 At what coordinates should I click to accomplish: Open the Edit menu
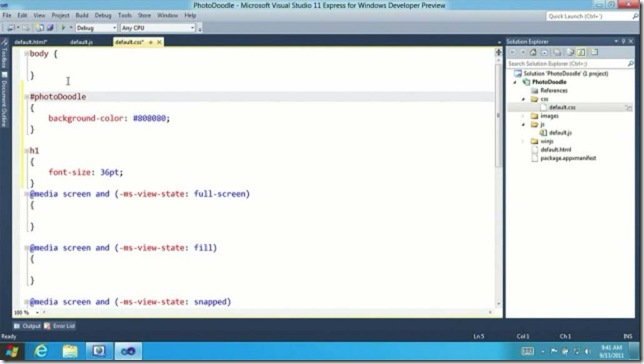click(x=22, y=15)
